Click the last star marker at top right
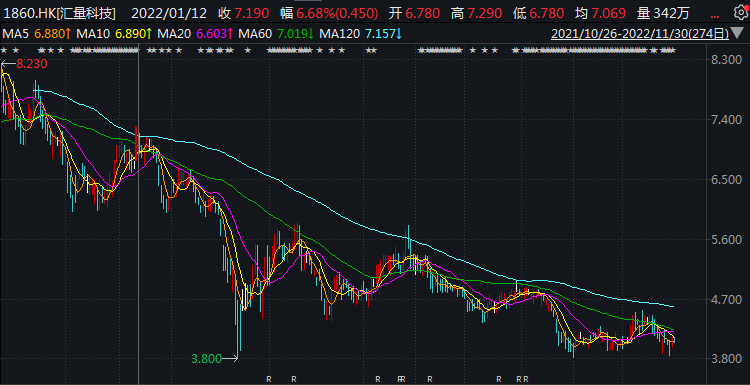This screenshot has height=385, width=750. coord(672,50)
